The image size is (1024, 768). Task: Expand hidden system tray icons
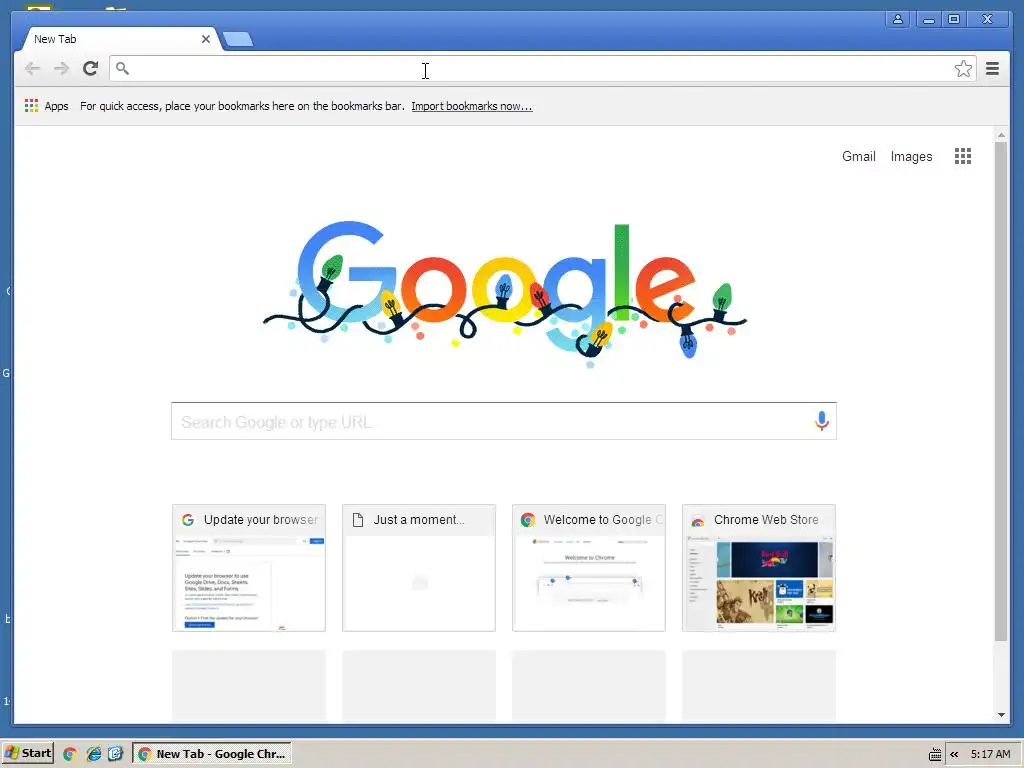tap(954, 754)
